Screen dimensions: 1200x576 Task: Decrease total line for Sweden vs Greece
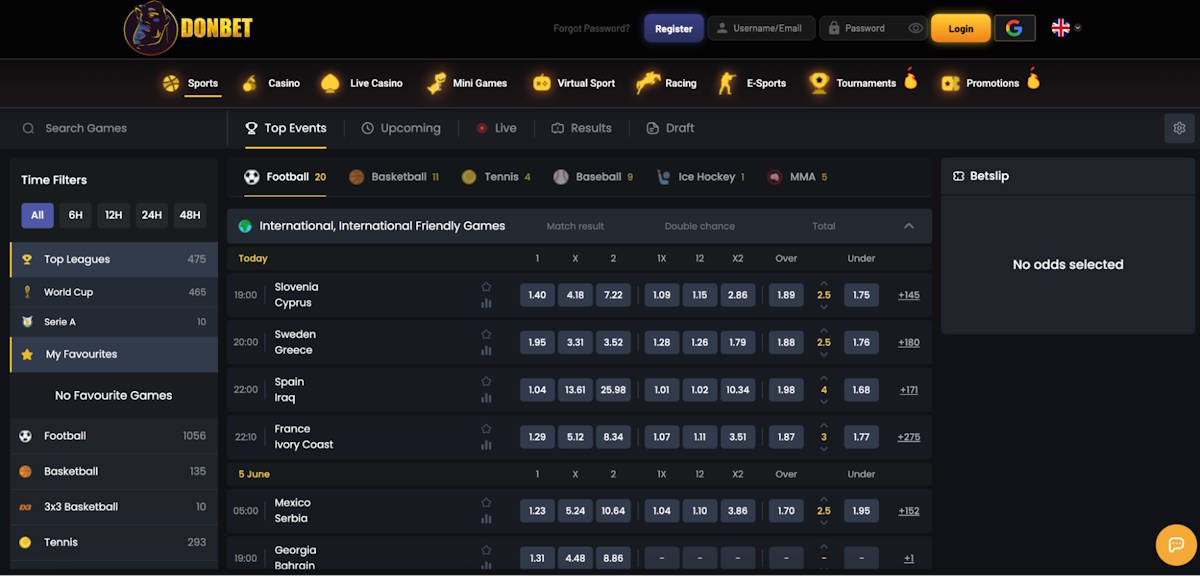824,353
